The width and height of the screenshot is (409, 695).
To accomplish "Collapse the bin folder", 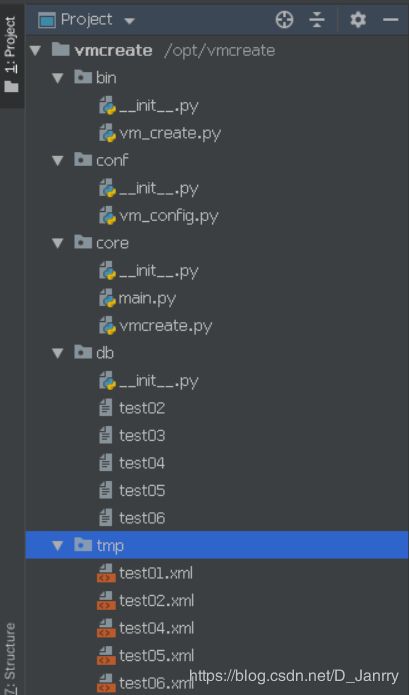I will click(58, 78).
